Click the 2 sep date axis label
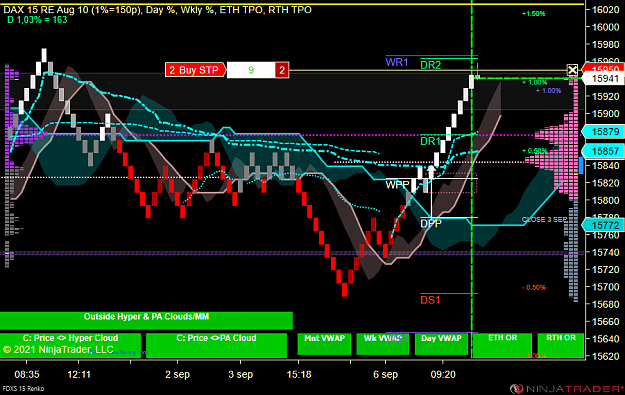This screenshot has width=625, height=395. (x=177, y=375)
